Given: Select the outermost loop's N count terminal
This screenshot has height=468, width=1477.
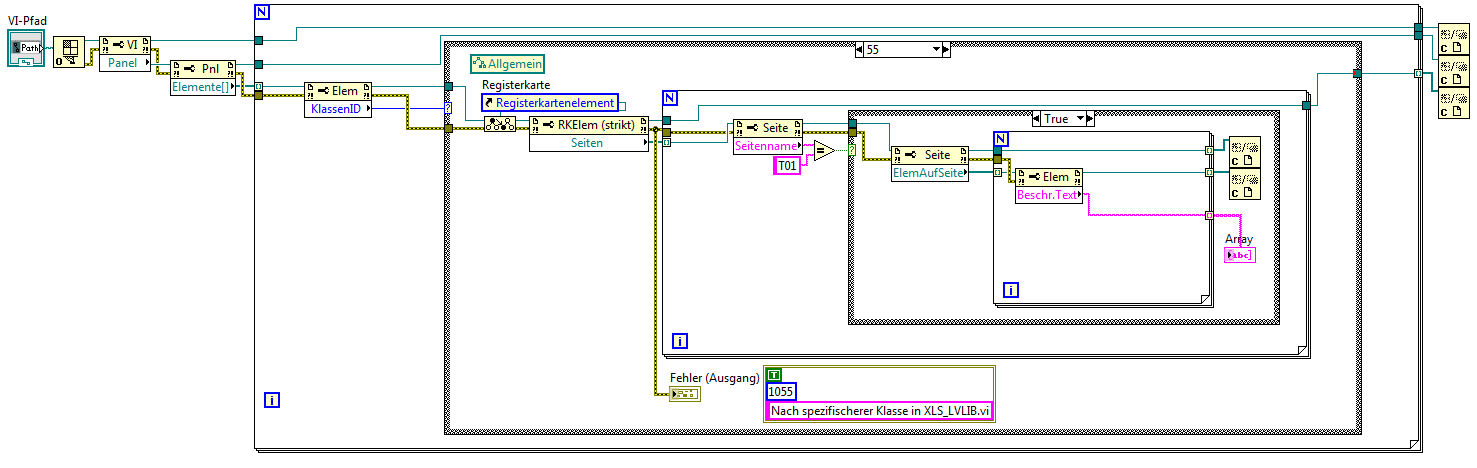Looking at the screenshot, I should 263,13.
